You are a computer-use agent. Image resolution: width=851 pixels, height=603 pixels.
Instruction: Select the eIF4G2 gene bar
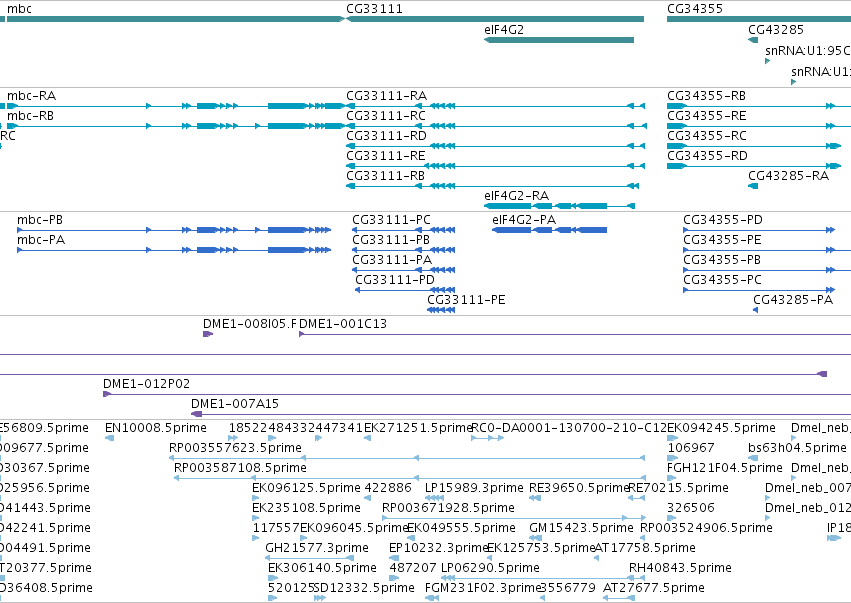coord(559,40)
